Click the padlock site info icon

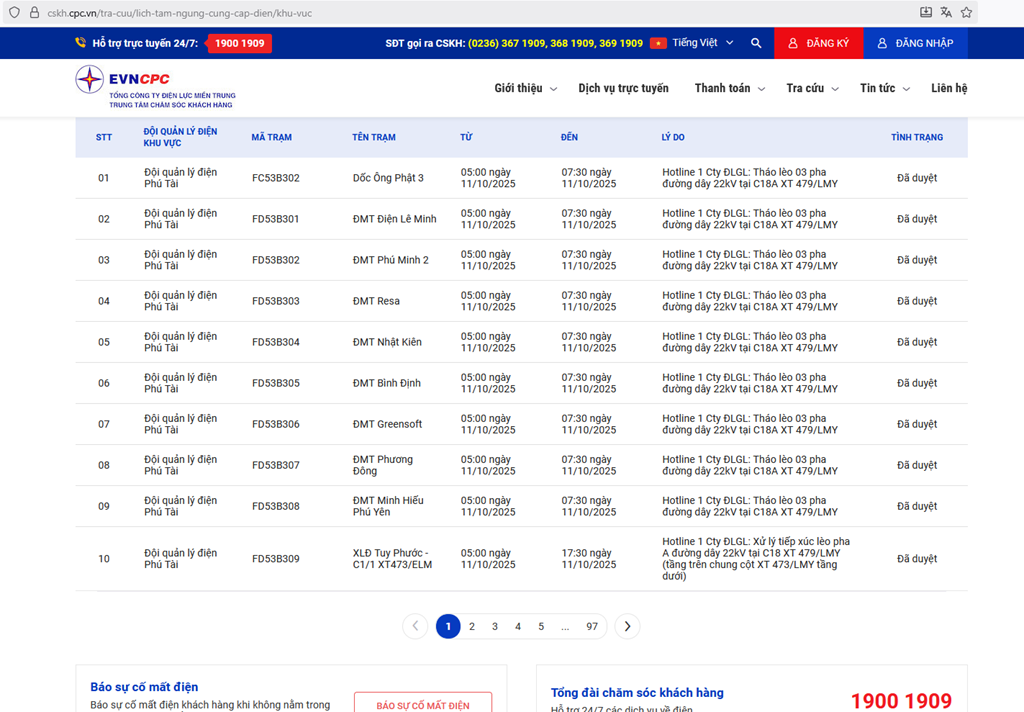pos(33,12)
